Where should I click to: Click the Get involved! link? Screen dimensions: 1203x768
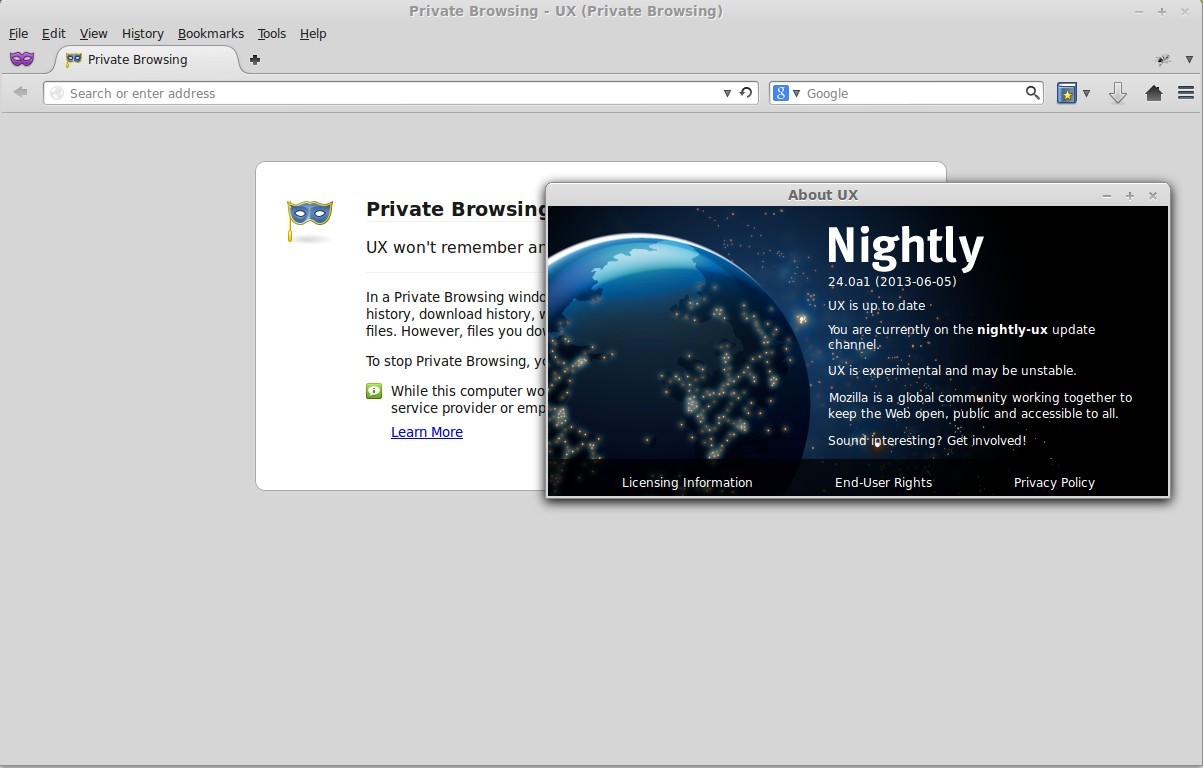pyautogui.click(x=987, y=440)
